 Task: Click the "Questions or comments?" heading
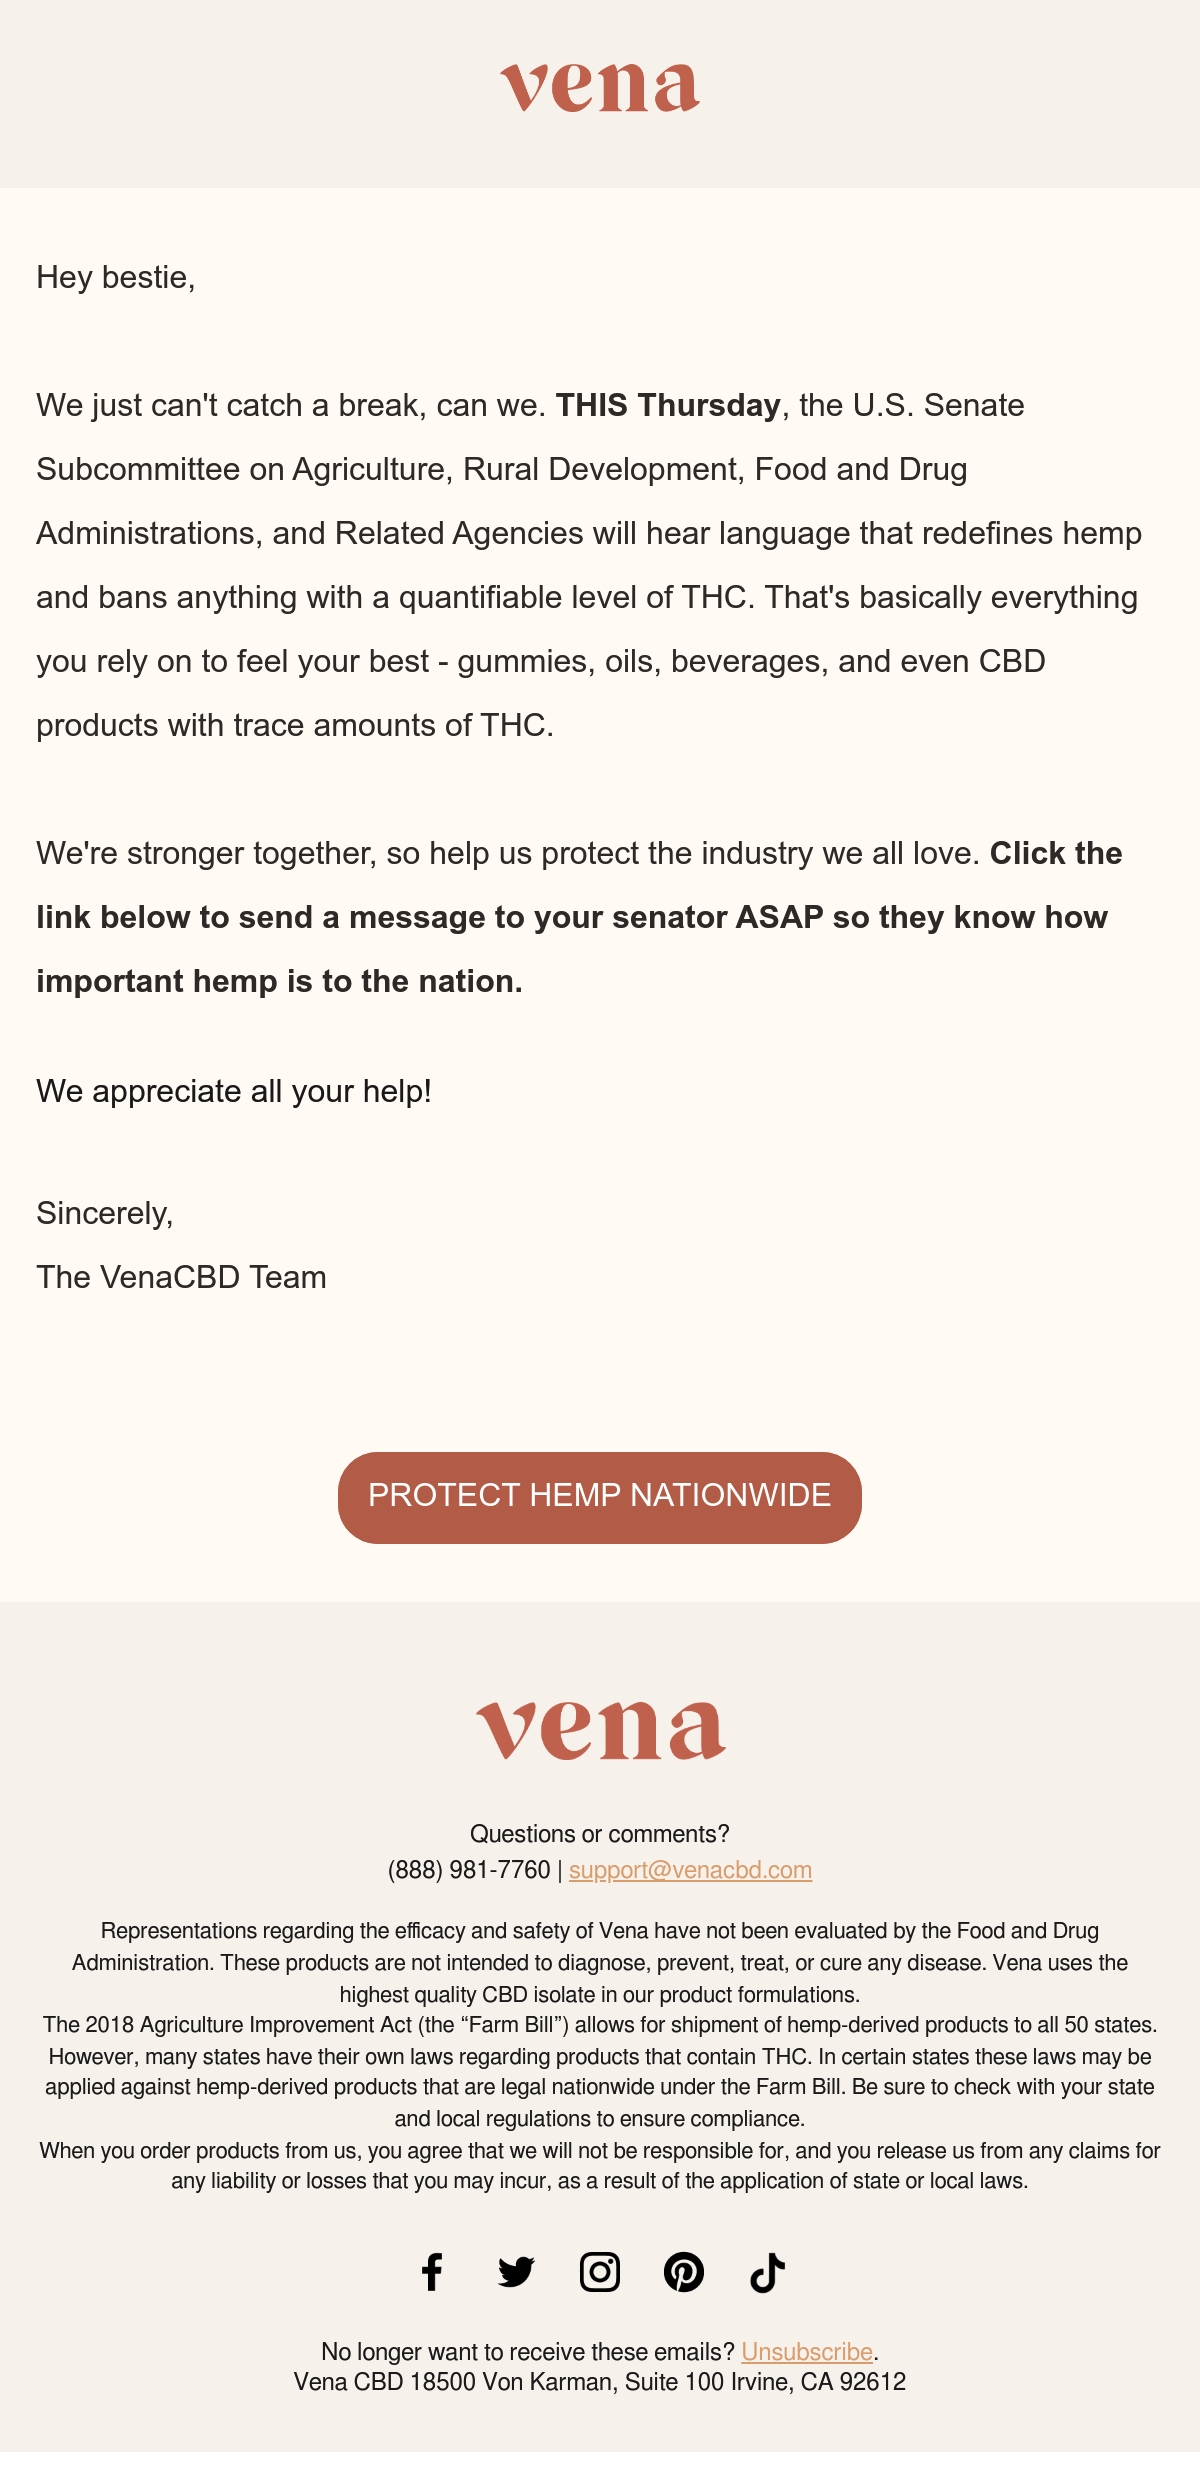click(x=600, y=1834)
